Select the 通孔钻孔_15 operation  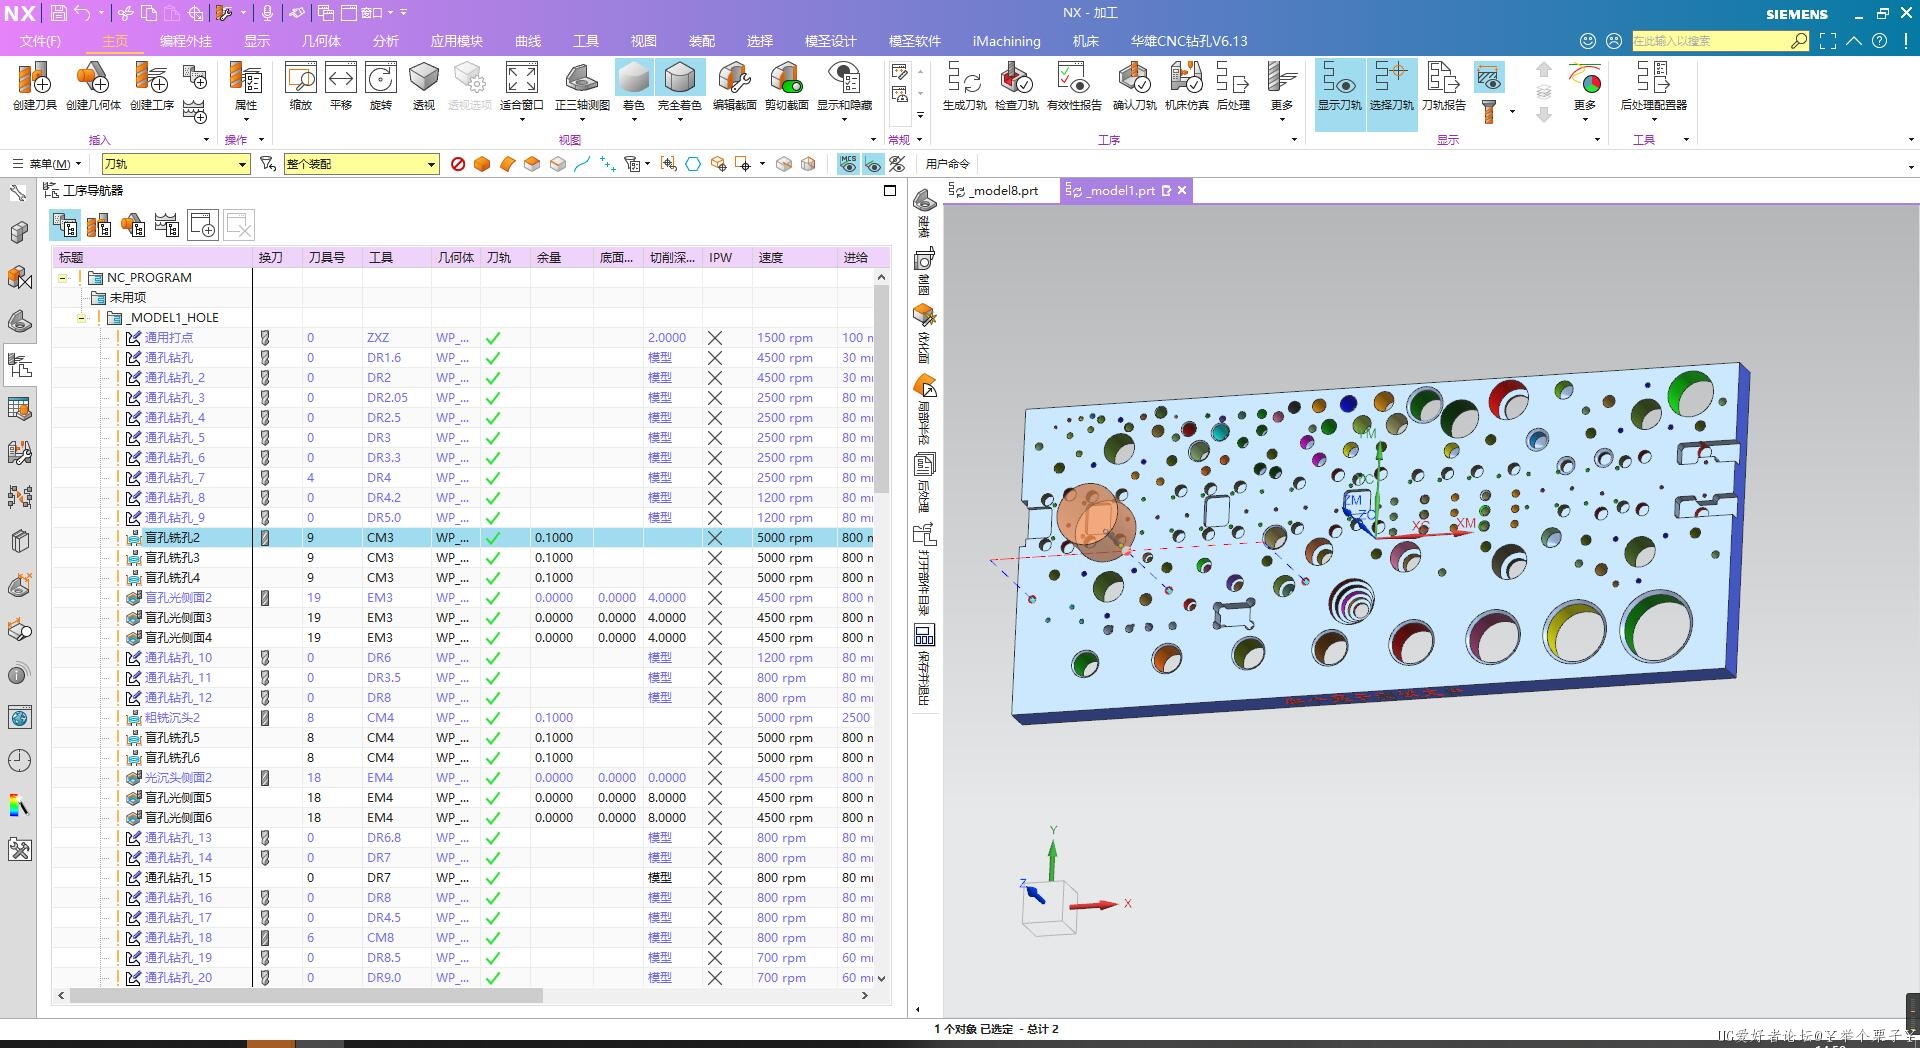pos(178,878)
